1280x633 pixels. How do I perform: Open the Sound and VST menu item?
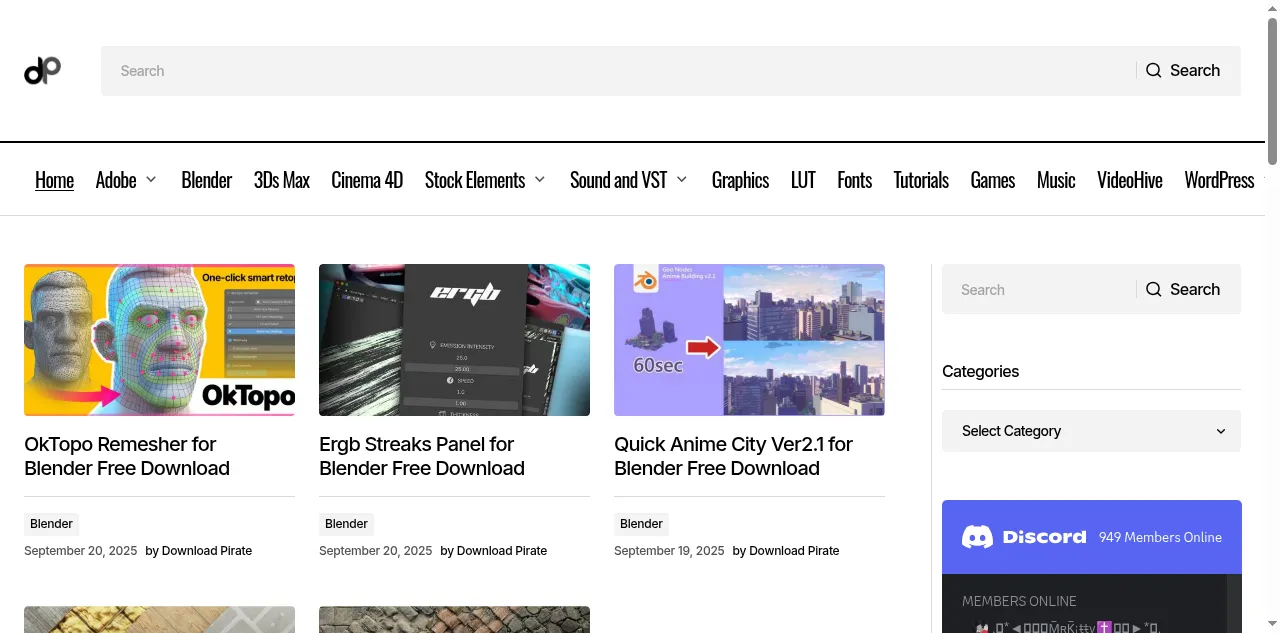[618, 180]
